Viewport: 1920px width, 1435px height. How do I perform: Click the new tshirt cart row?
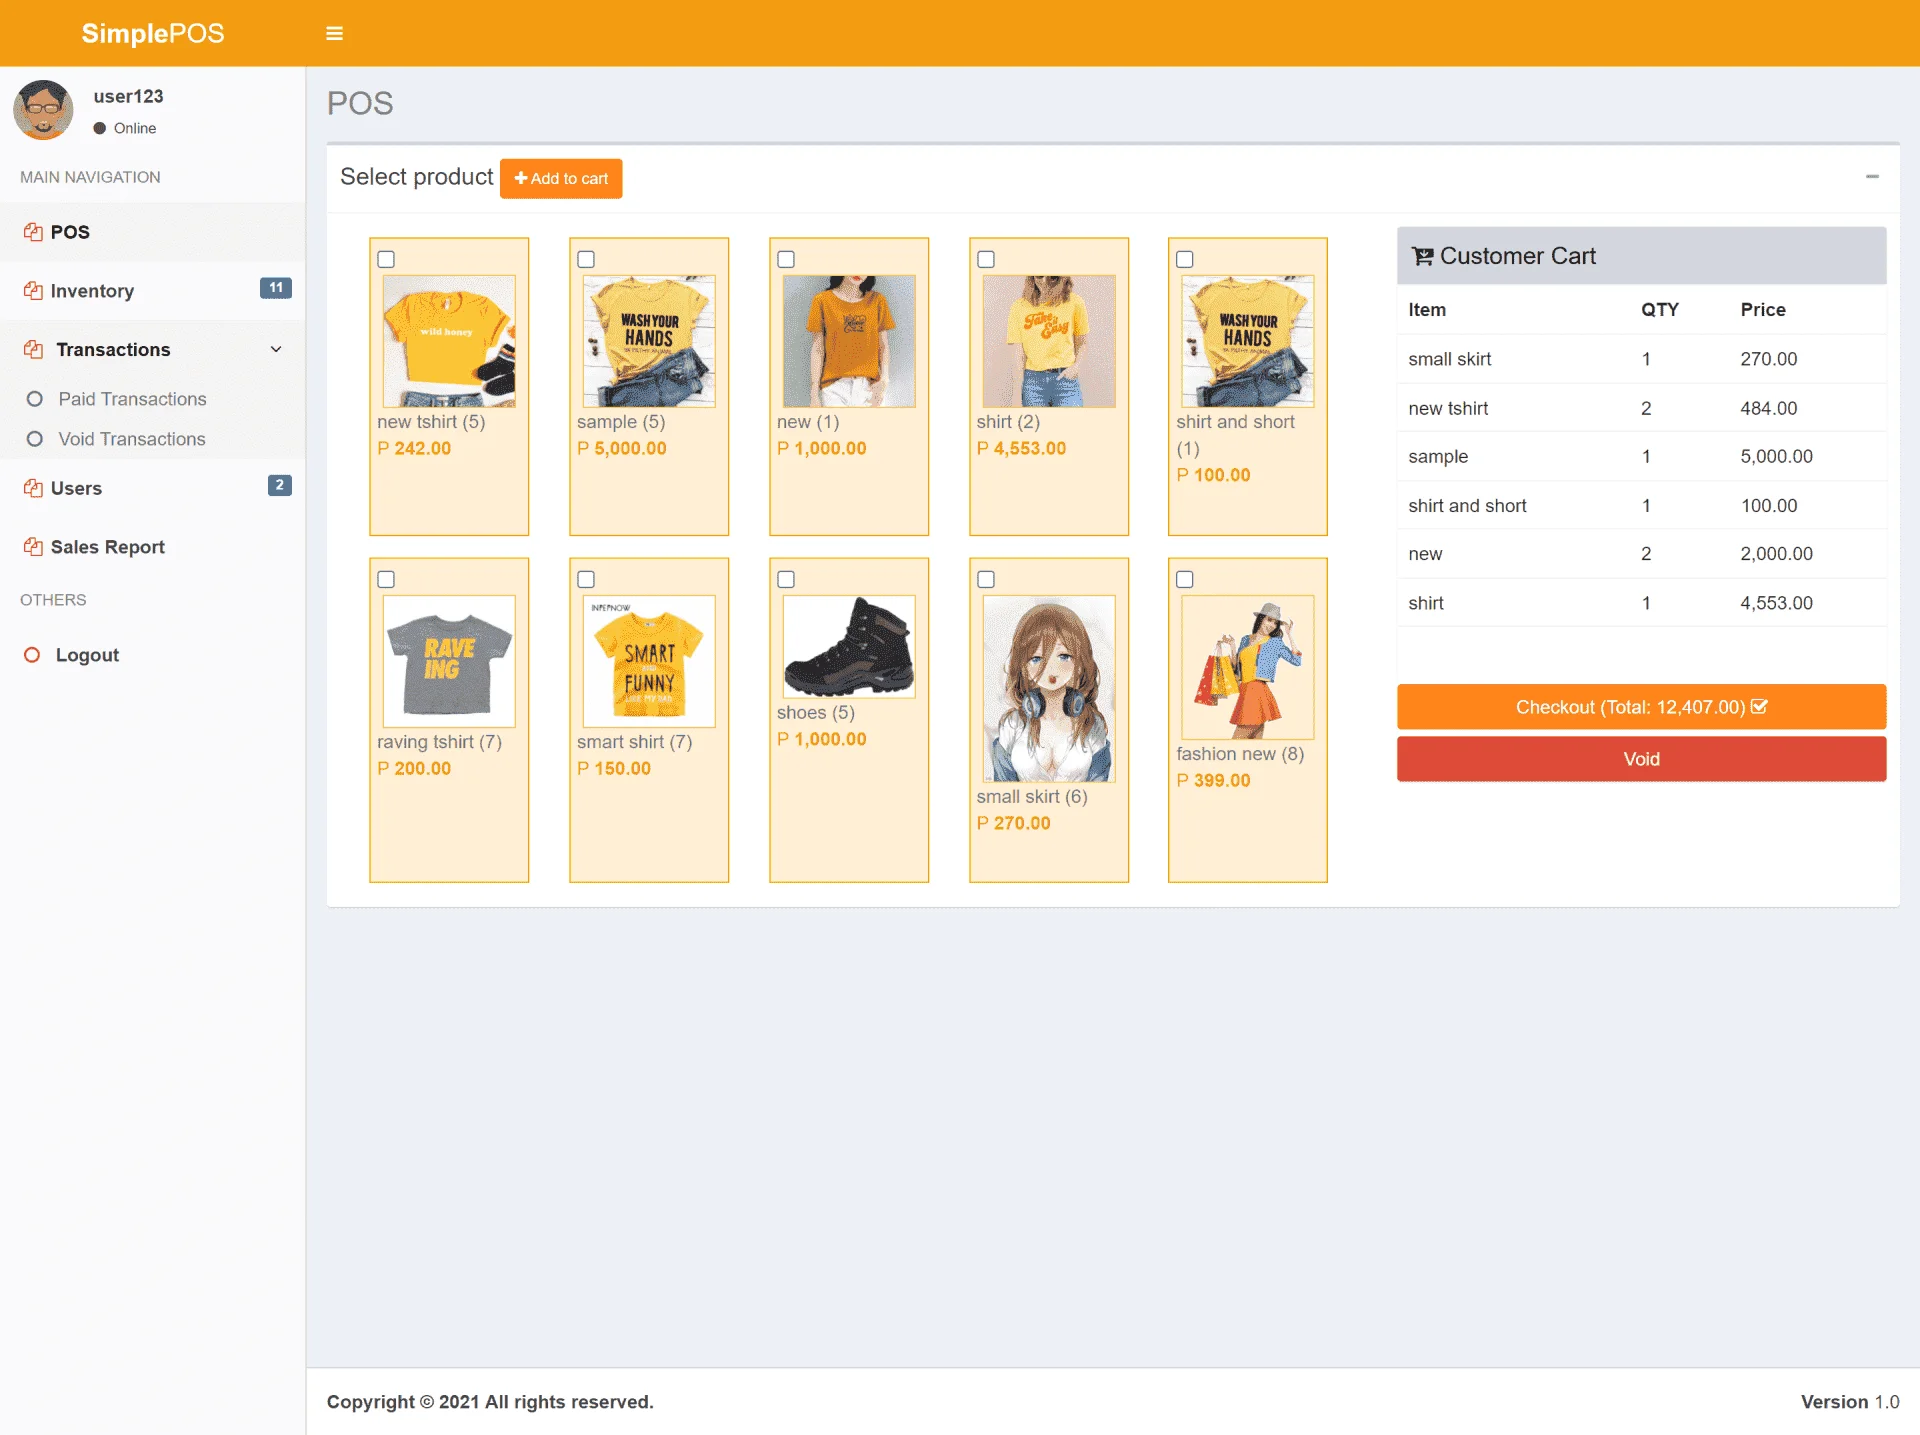pyautogui.click(x=1641, y=408)
